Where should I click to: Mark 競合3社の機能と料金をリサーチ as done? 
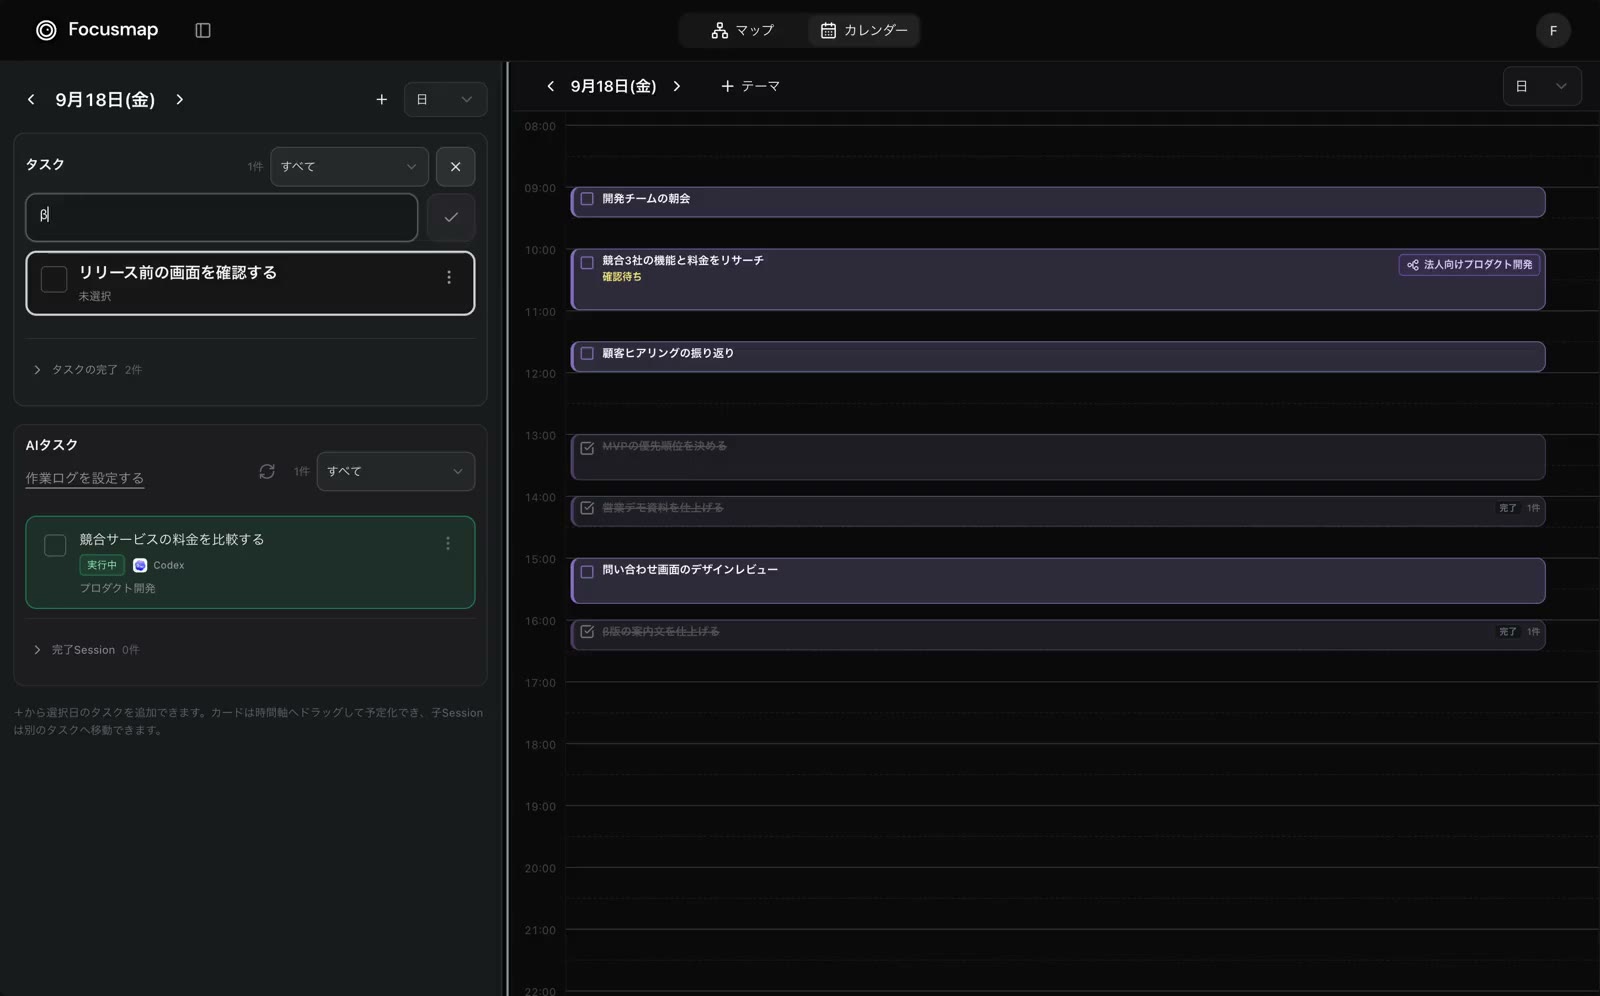tap(587, 263)
